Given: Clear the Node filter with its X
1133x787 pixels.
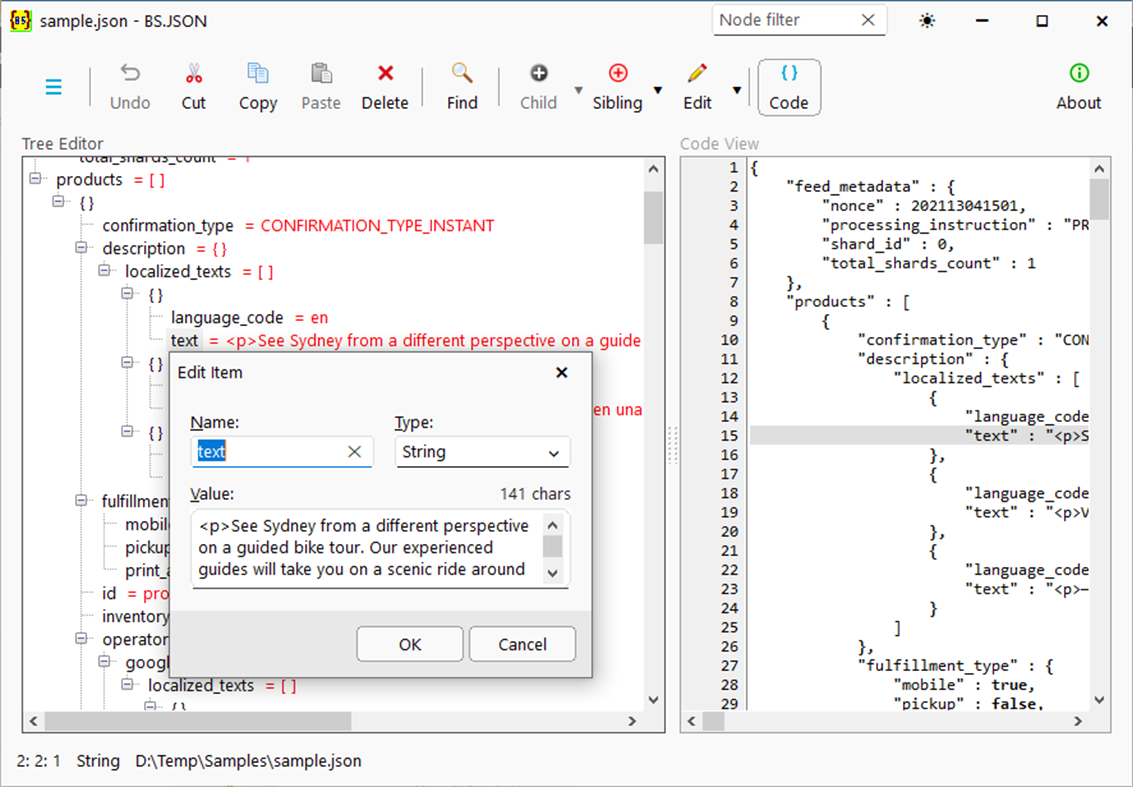Looking at the screenshot, I should click(869, 20).
